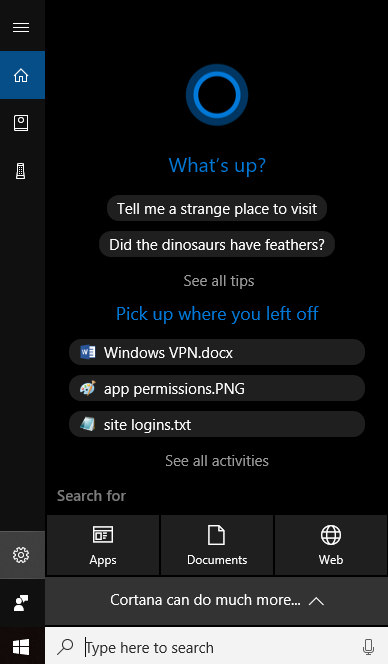Image resolution: width=388 pixels, height=664 pixels.
Task: Click the Cortana circle logo
Action: 217,95
